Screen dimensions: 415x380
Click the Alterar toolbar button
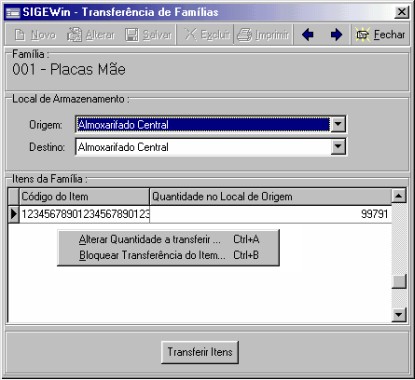(91, 34)
